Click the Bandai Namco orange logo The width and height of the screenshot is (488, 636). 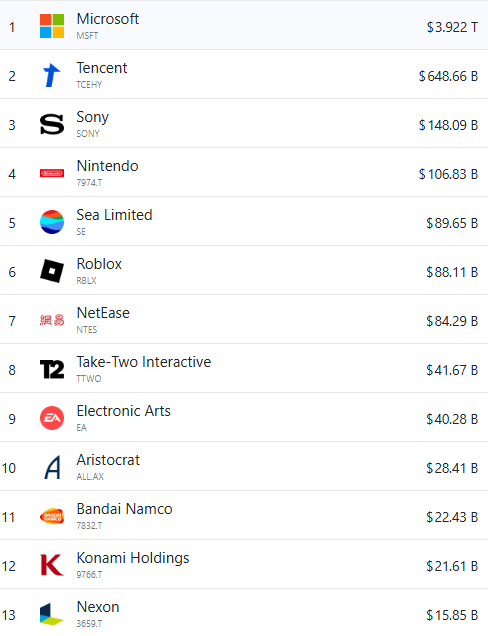pyautogui.click(x=52, y=516)
